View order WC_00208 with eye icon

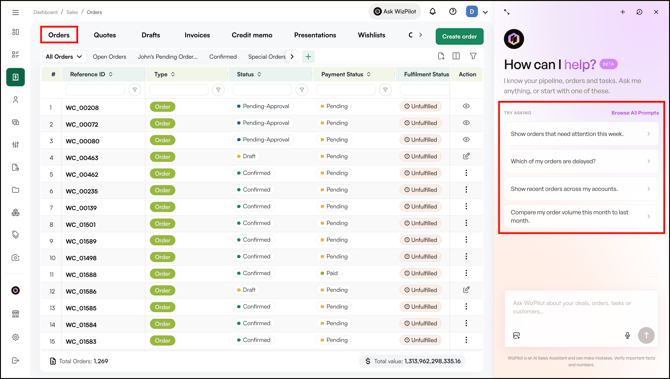coord(466,106)
